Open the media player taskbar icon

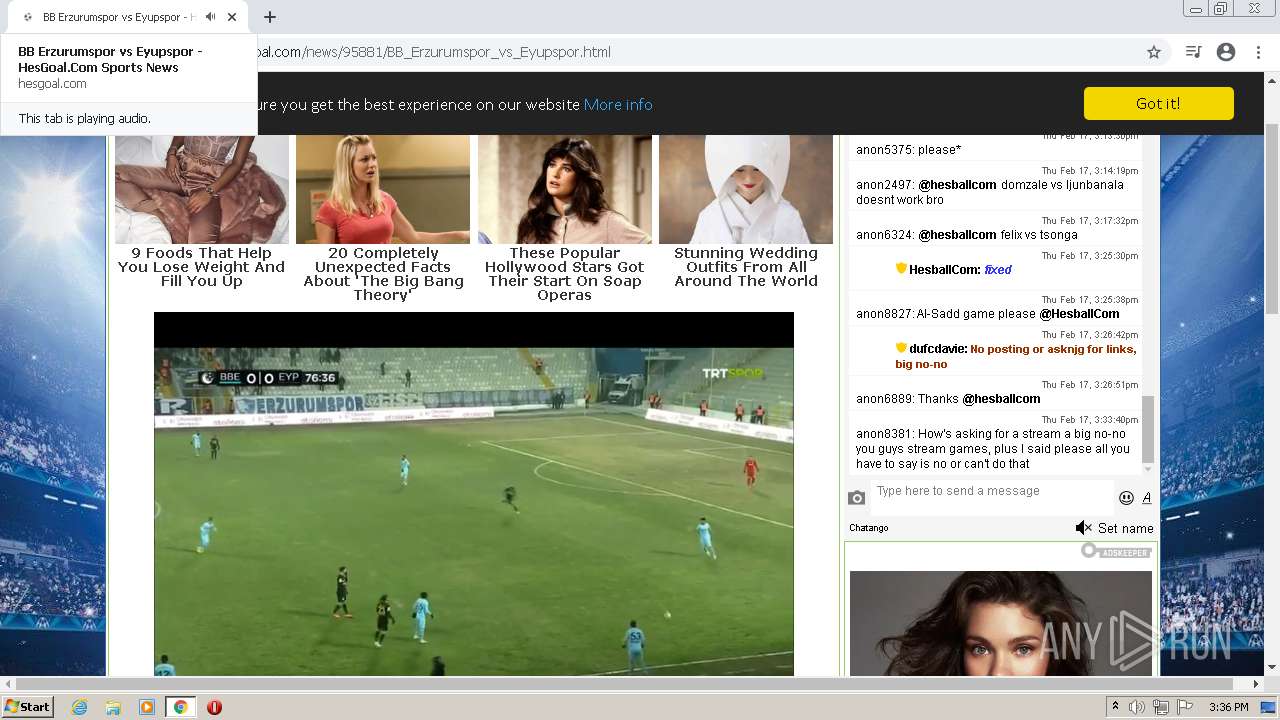[147, 707]
